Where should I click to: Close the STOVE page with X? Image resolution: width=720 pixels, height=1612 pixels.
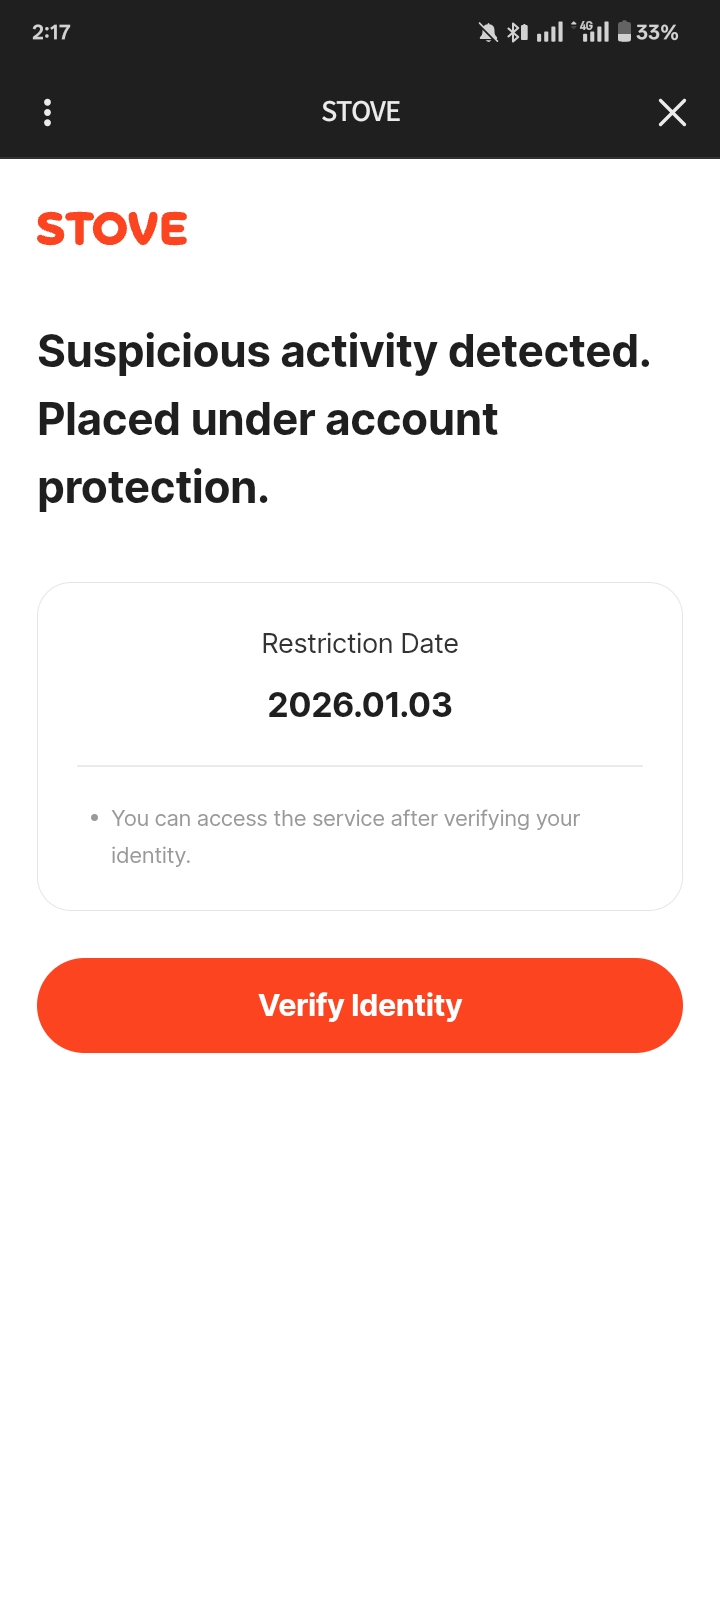tap(672, 112)
